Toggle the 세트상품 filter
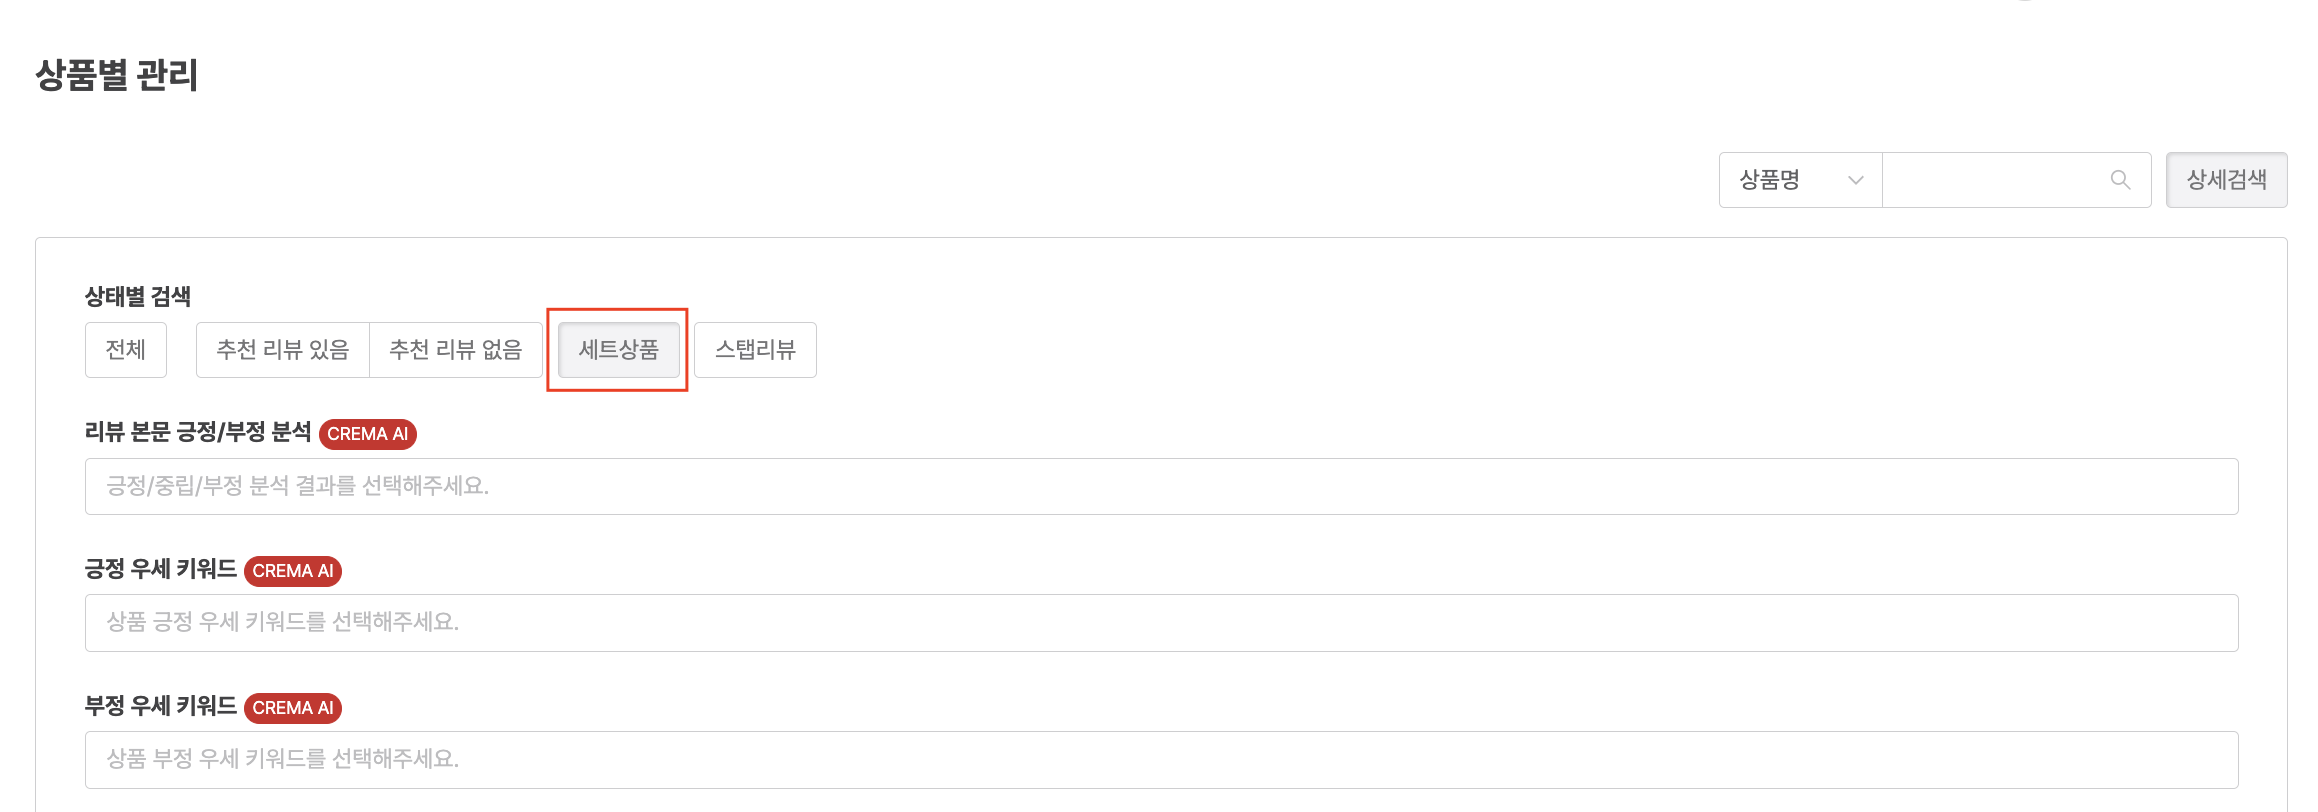The height and width of the screenshot is (812, 2318). tap(619, 350)
